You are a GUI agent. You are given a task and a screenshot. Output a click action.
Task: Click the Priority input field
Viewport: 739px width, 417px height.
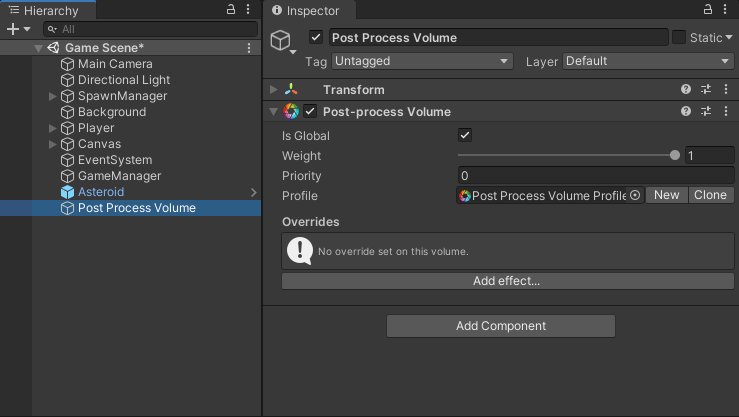(595, 175)
